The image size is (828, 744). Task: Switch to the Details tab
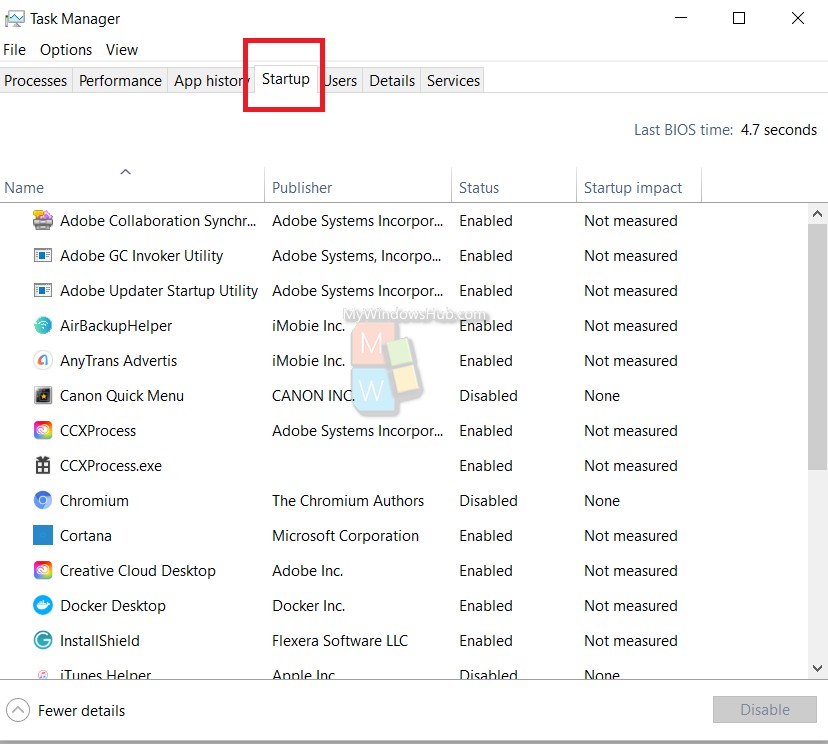pyautogui.click(x=392, y=80)
